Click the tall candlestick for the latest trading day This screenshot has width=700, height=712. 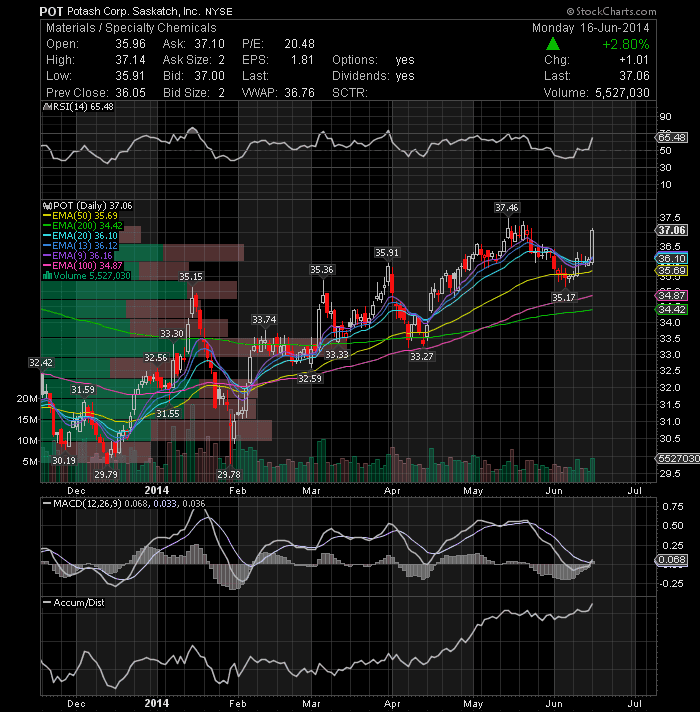(592, 246)
